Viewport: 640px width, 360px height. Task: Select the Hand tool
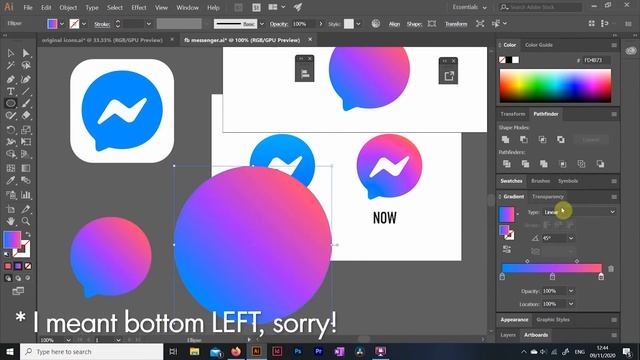pos(11,221)
